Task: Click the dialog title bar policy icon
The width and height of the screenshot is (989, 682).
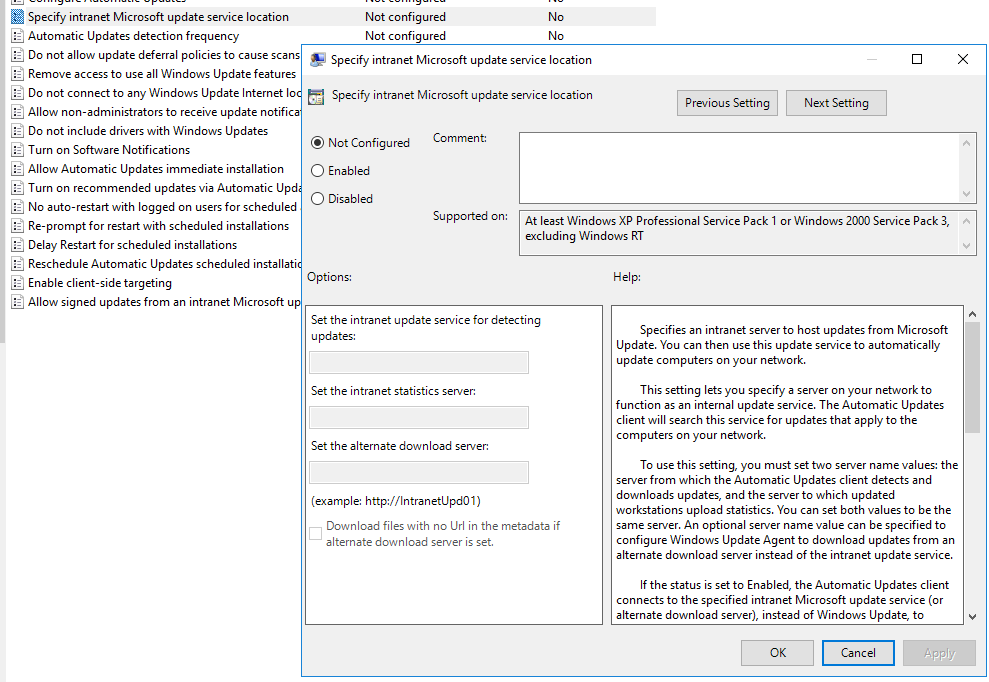Action: coord(318,60)
